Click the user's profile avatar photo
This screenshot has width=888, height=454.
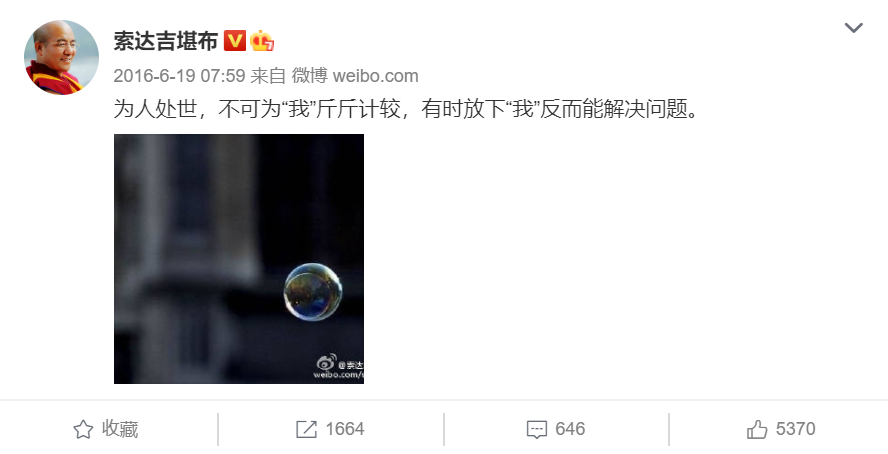(61, 57)
